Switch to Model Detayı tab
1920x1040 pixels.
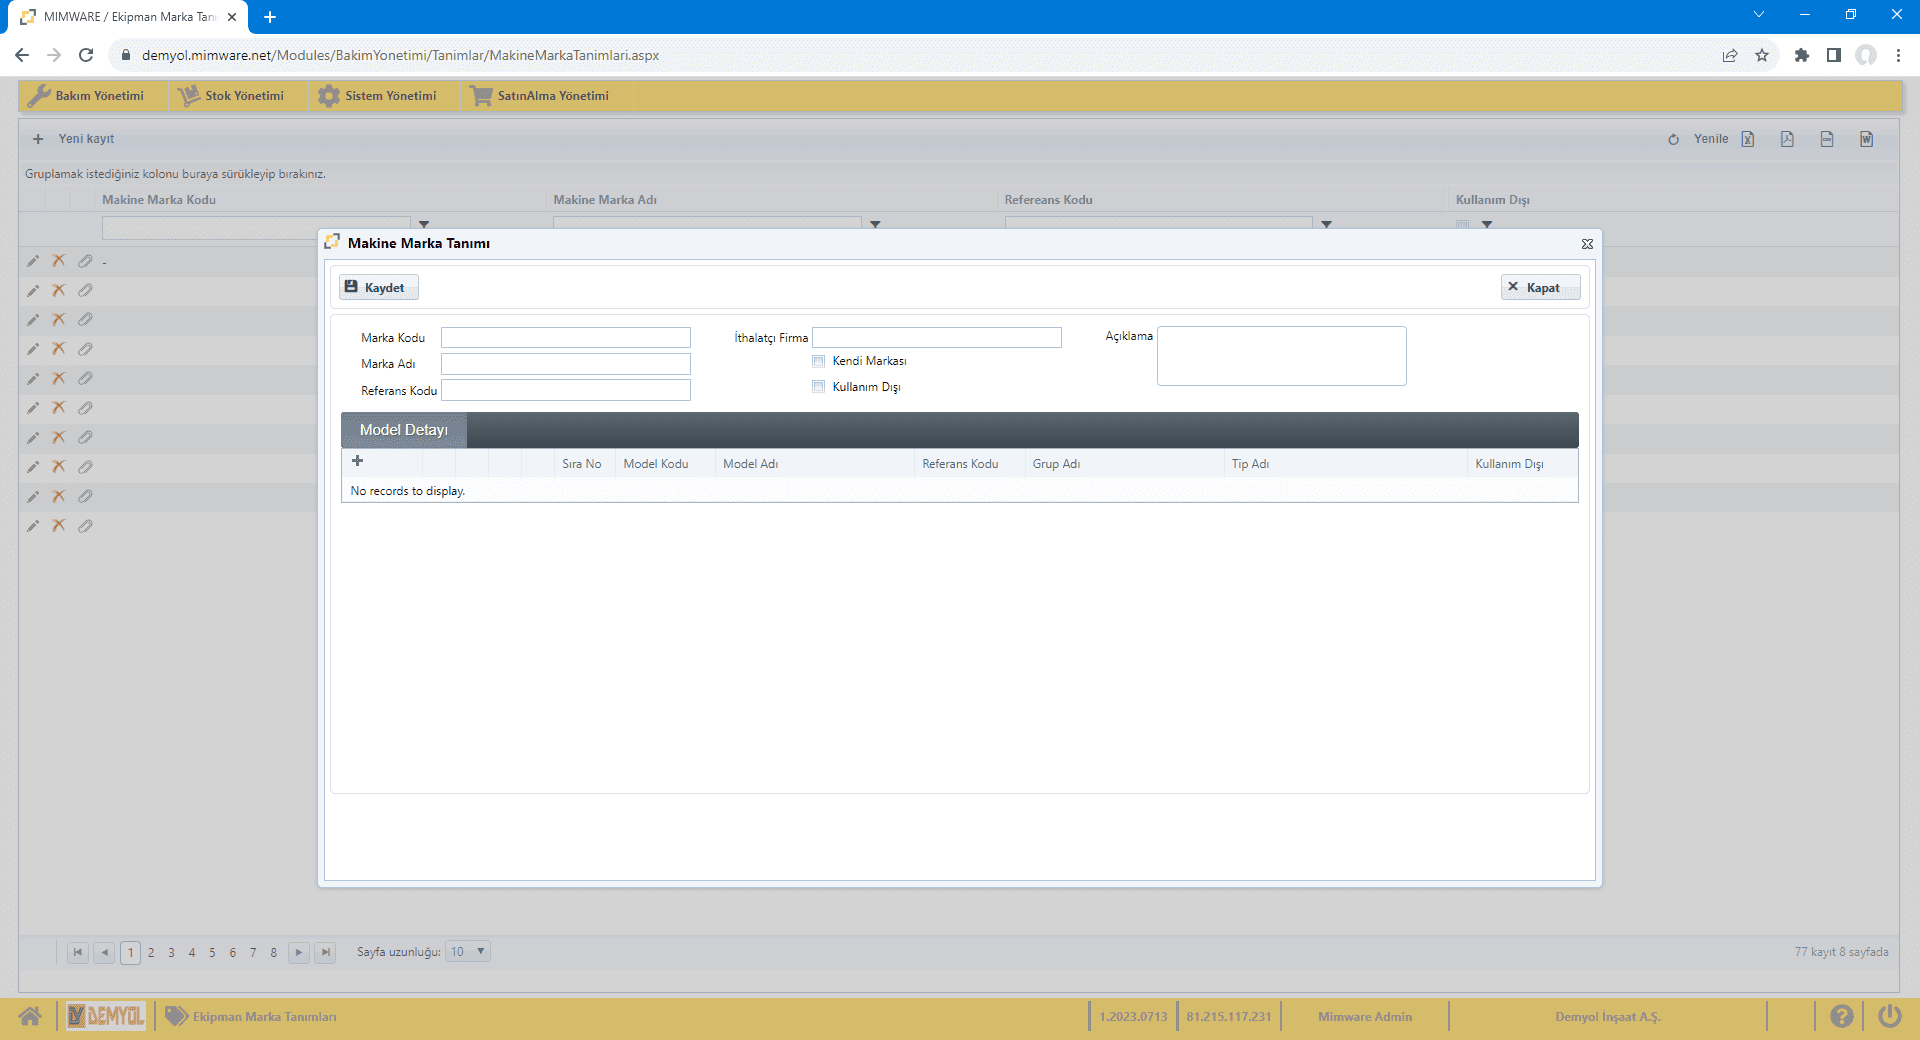403,430
